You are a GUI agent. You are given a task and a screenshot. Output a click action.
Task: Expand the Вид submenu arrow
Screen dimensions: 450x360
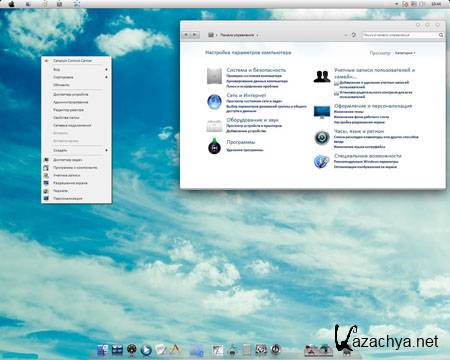point(106,69)
